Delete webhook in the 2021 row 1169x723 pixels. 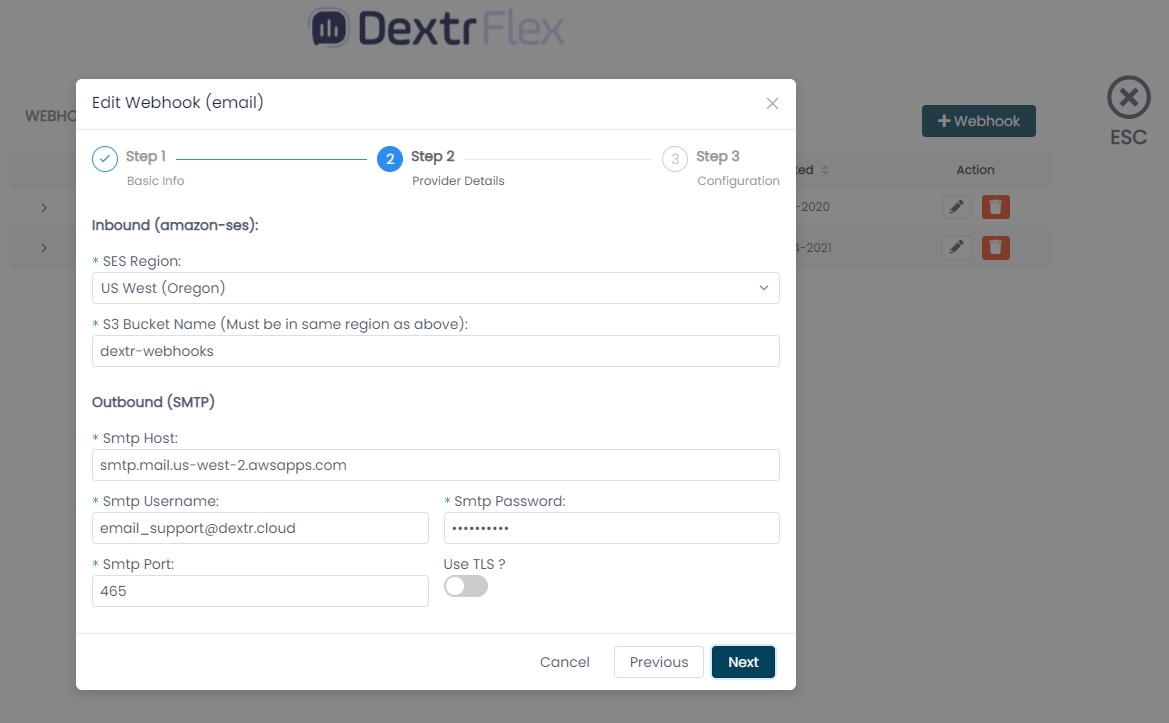coord(995,247)
